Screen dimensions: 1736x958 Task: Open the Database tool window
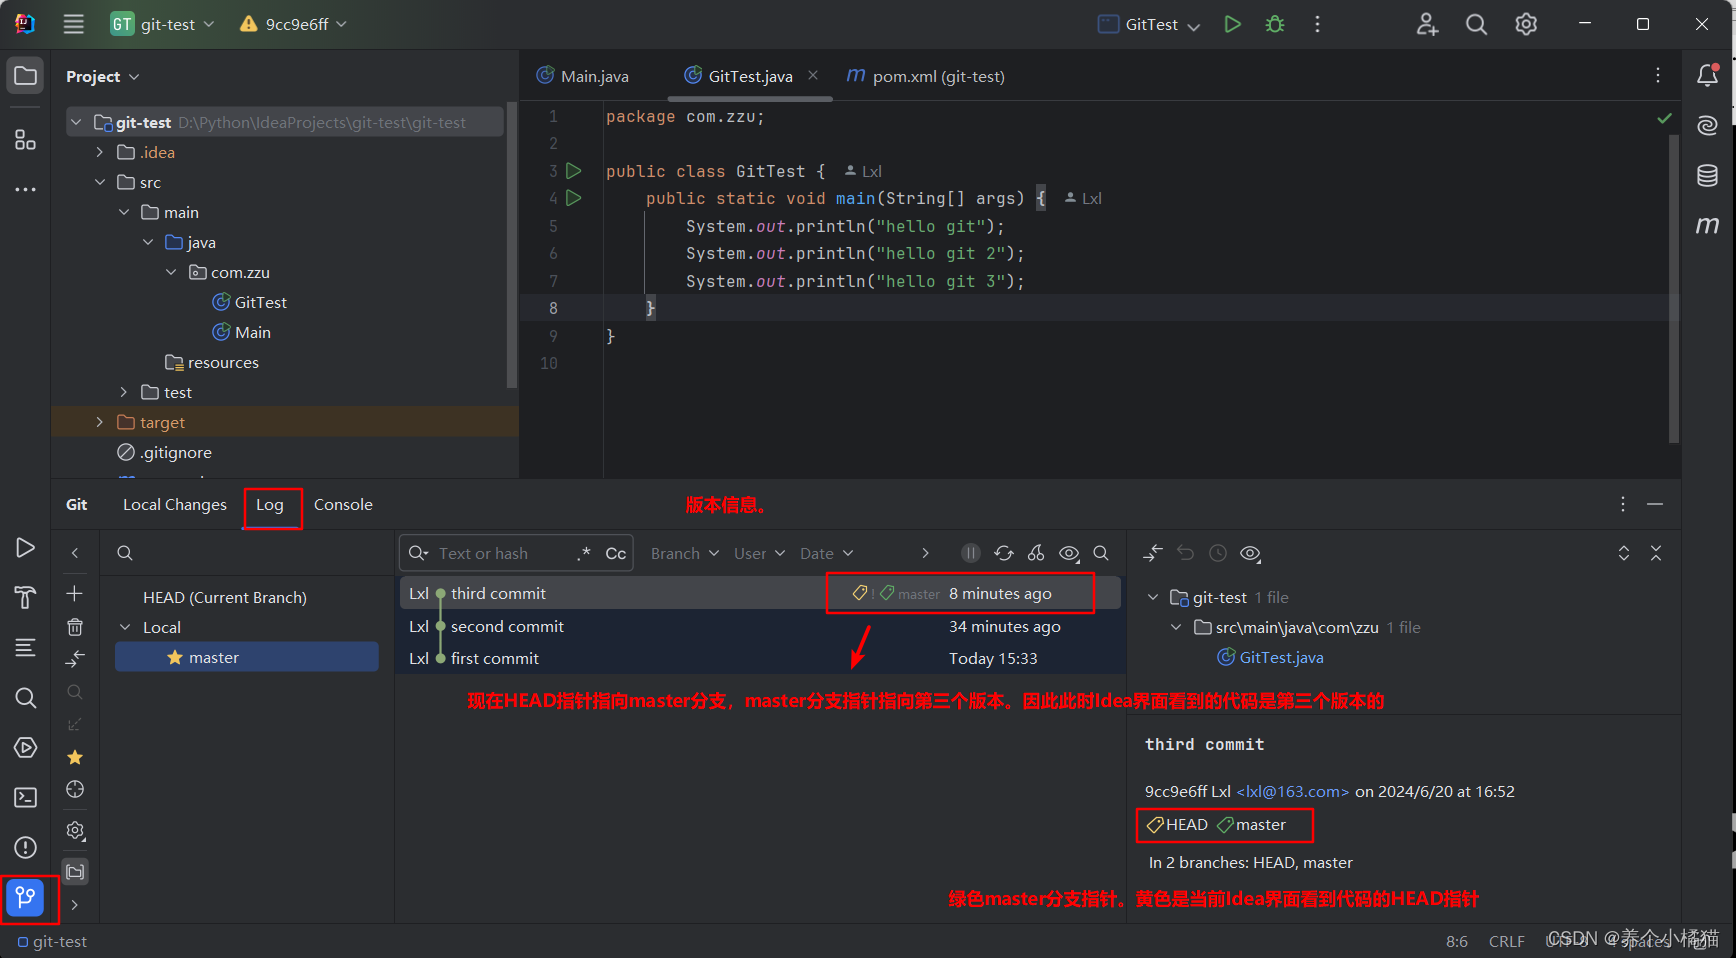point(1708,175)
